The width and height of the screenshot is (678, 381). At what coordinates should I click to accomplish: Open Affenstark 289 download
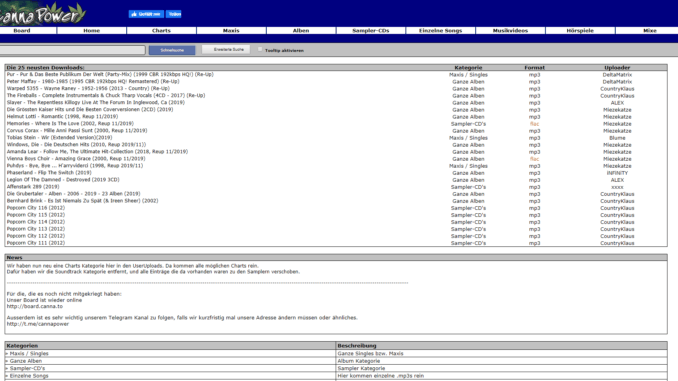point(33,186)
